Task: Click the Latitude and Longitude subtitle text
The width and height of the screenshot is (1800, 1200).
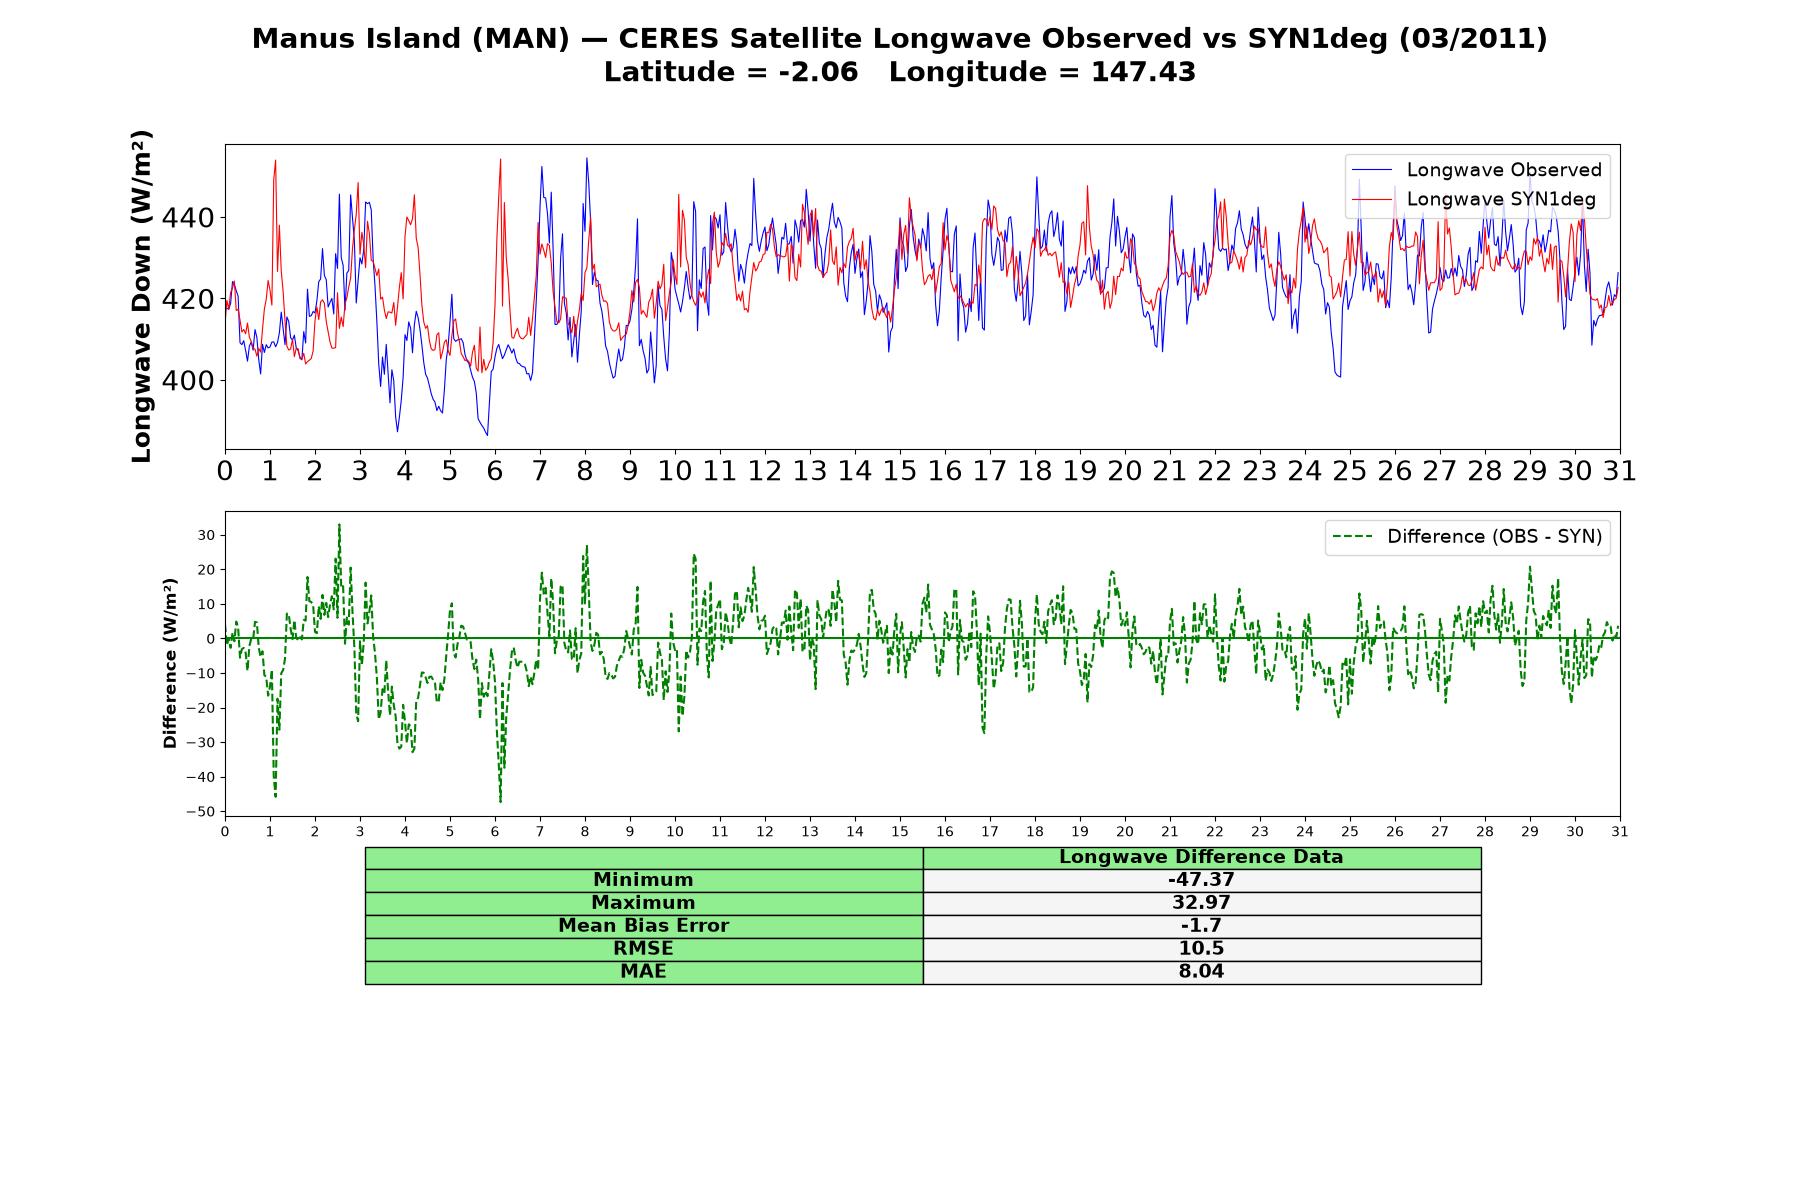Action: coord(900,72)
